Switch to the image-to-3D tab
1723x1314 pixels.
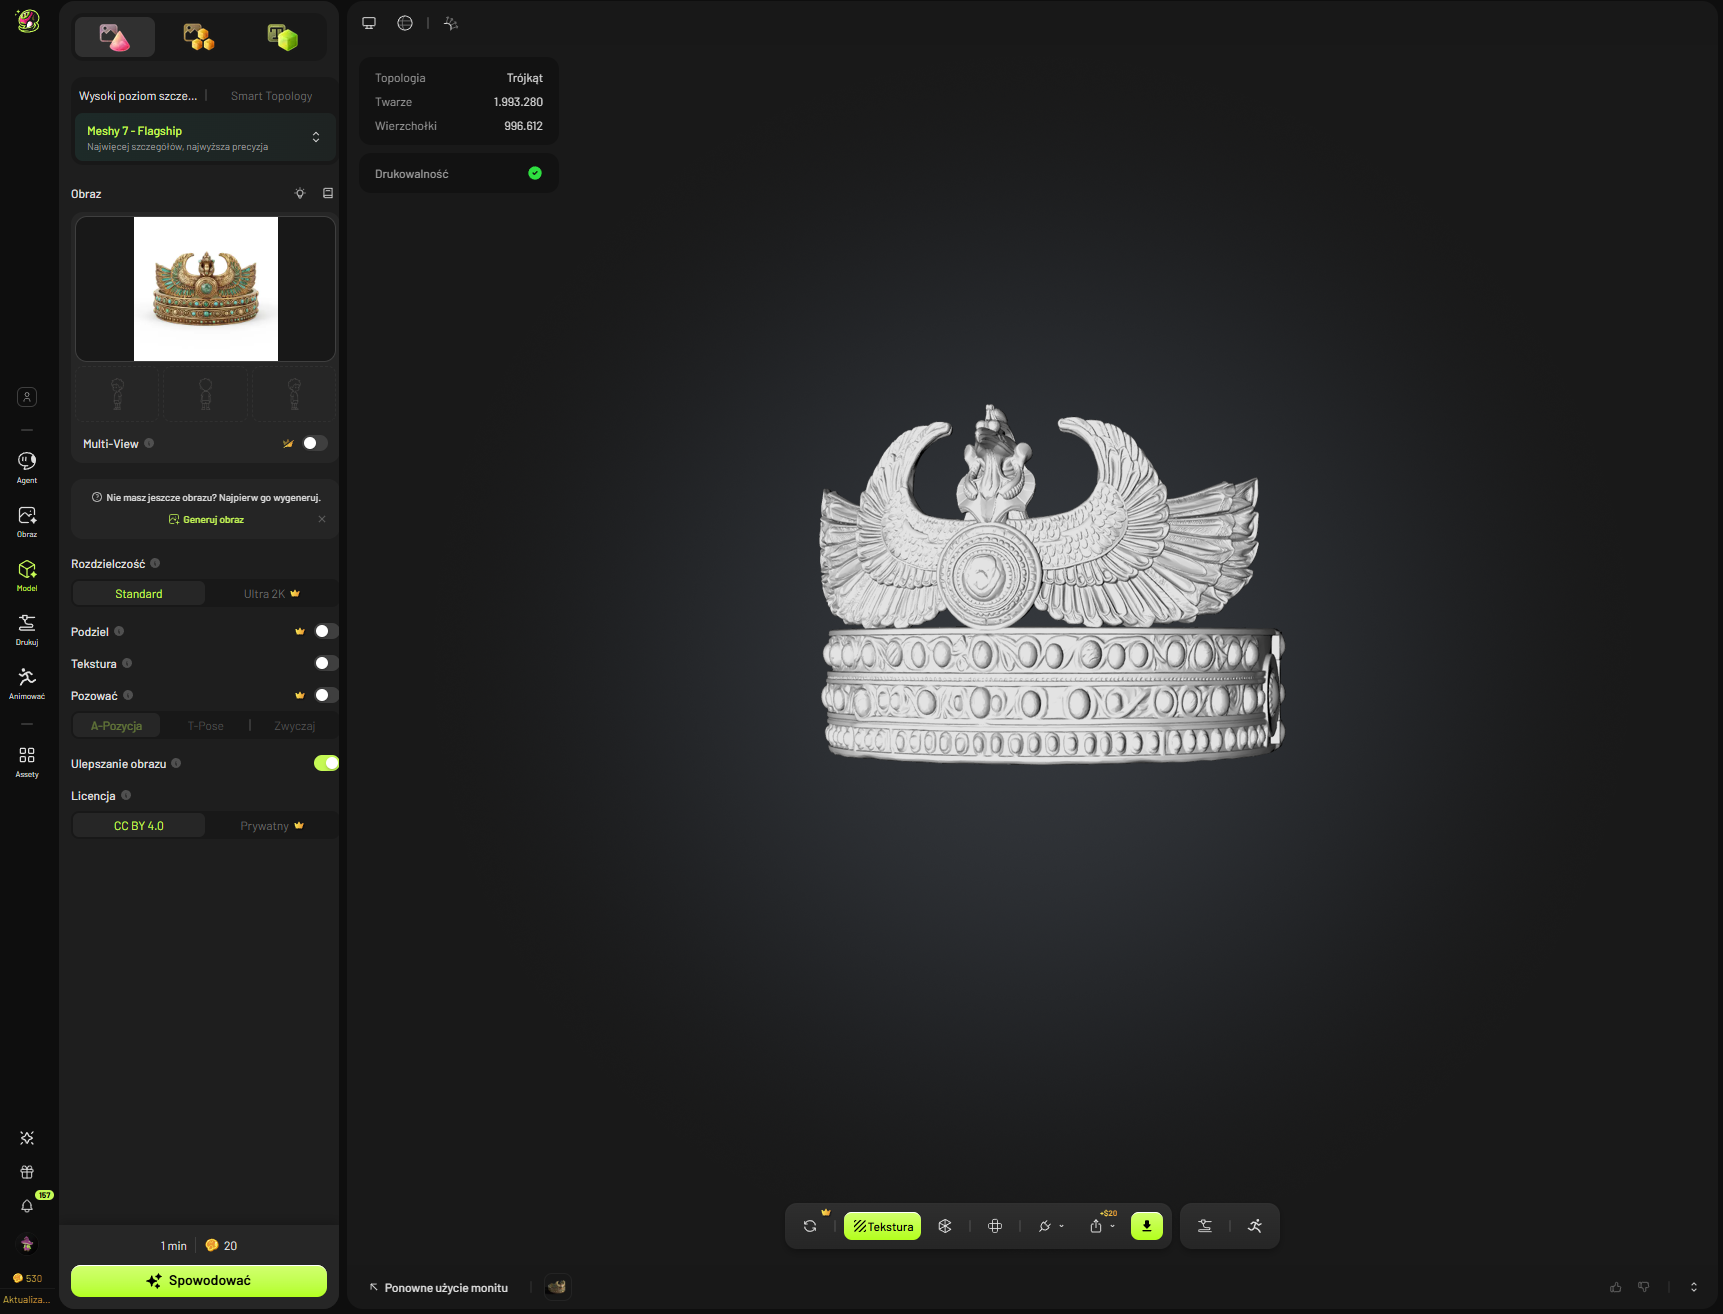(x=115, y=38)
